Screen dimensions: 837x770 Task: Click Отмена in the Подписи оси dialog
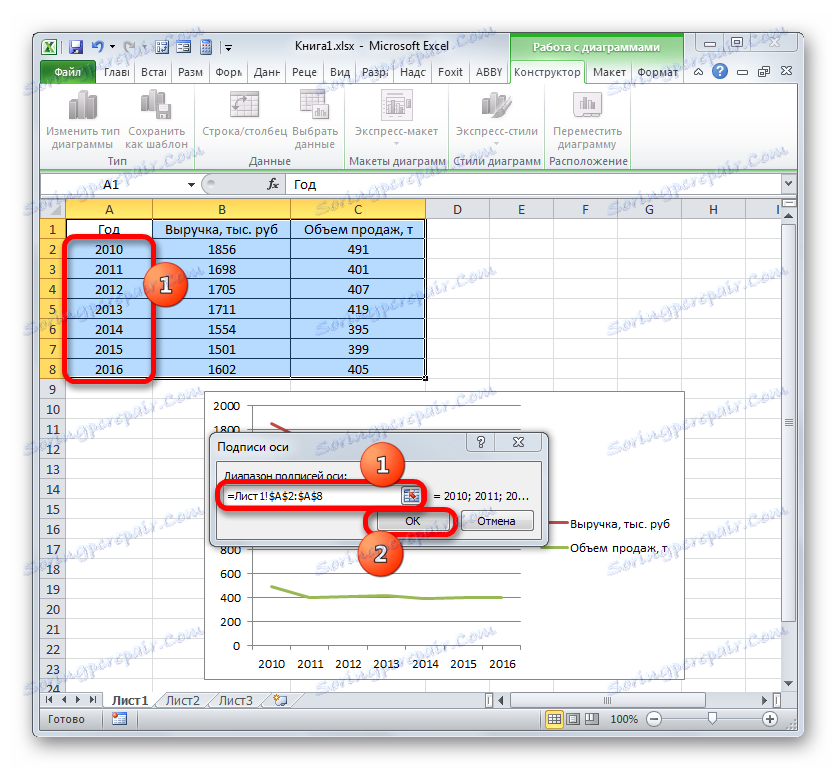click(x=496, y=521)
